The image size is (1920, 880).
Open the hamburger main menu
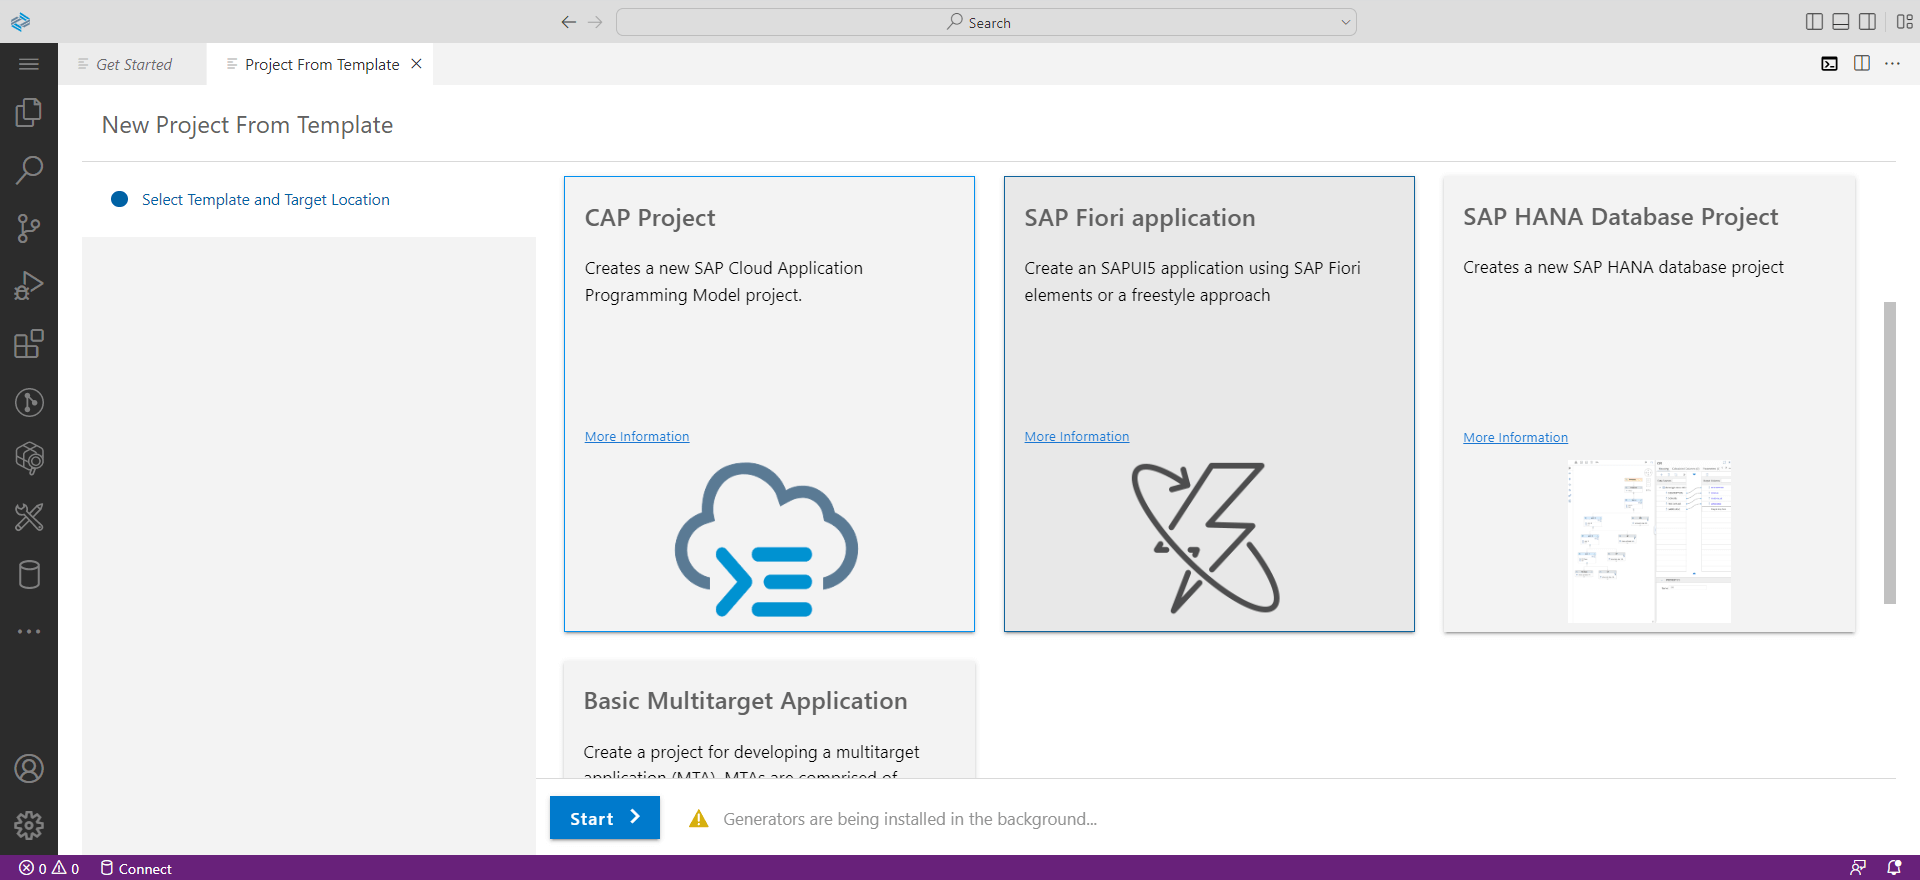(x=29, y=64)
